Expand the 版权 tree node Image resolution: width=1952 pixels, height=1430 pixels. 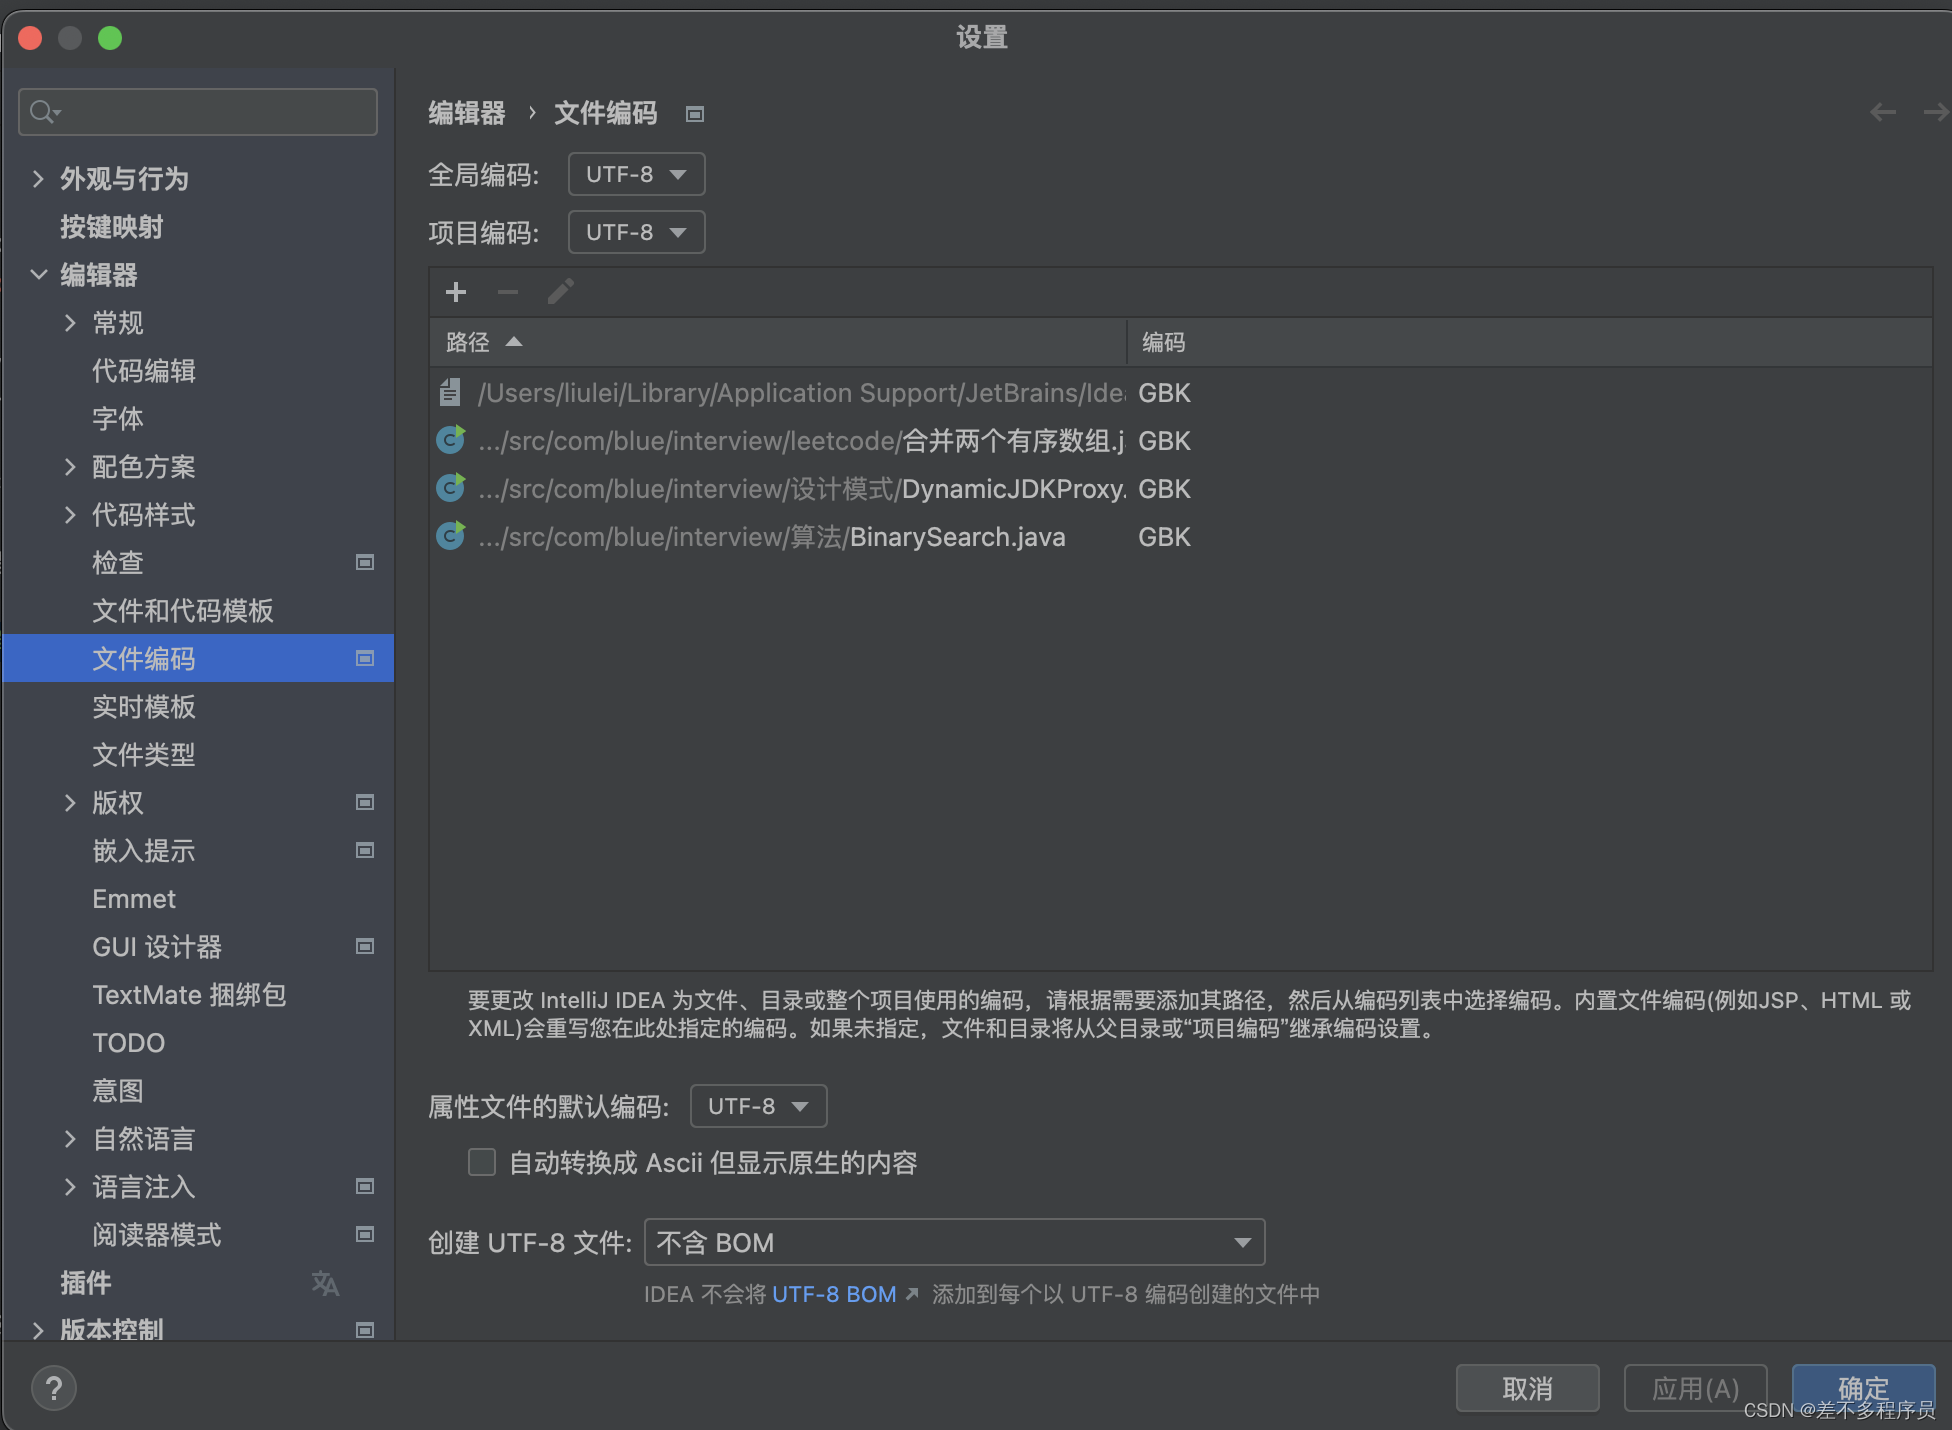tap(70, 802)
